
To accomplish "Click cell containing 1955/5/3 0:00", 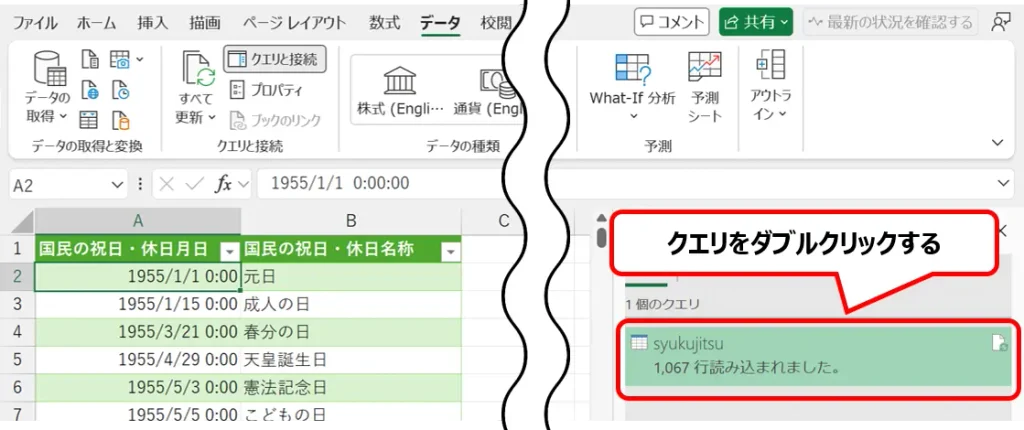I will (x=138, y=387).
